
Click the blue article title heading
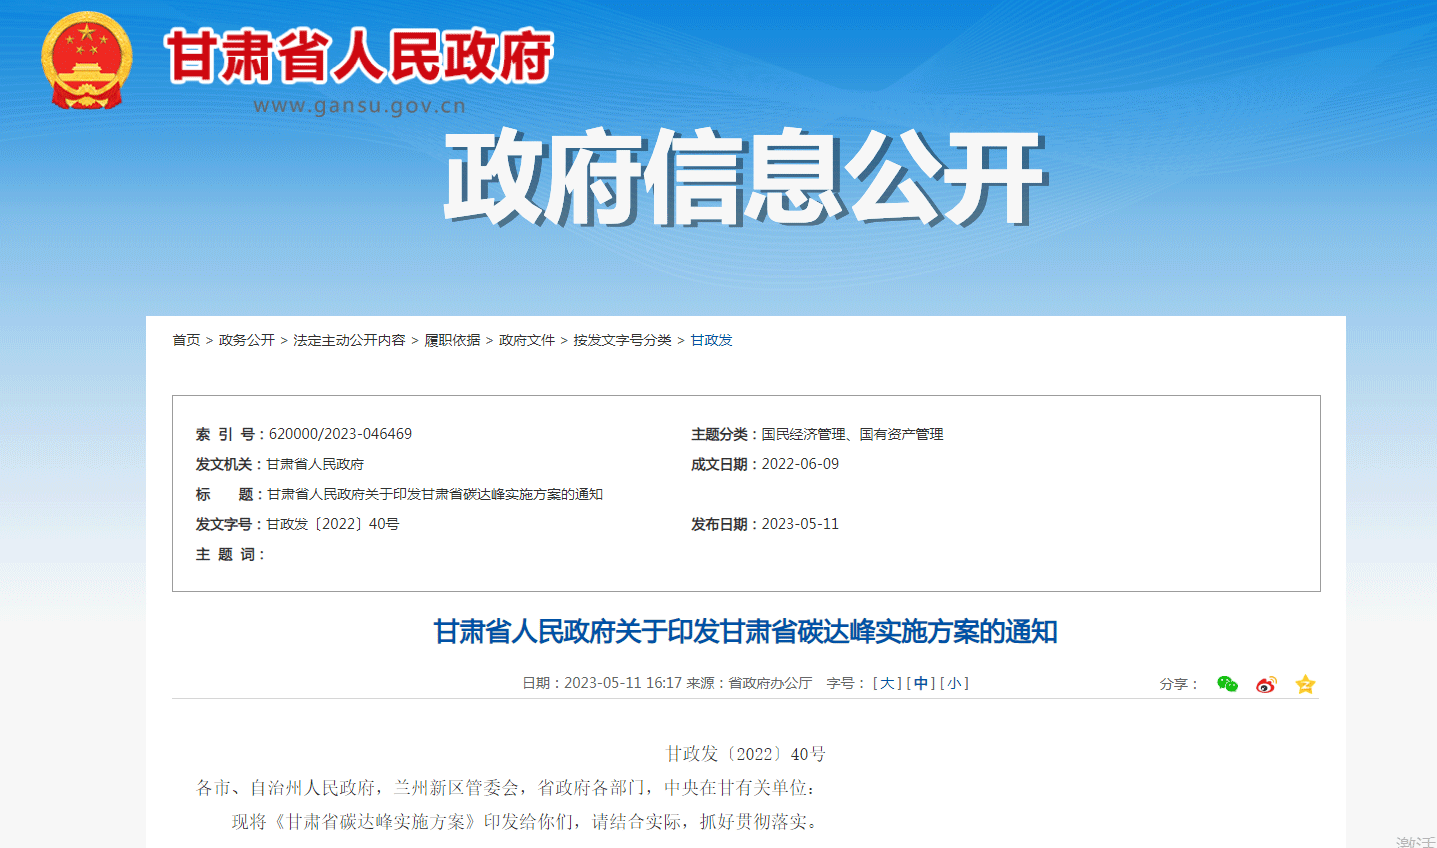tap(745, 632)
